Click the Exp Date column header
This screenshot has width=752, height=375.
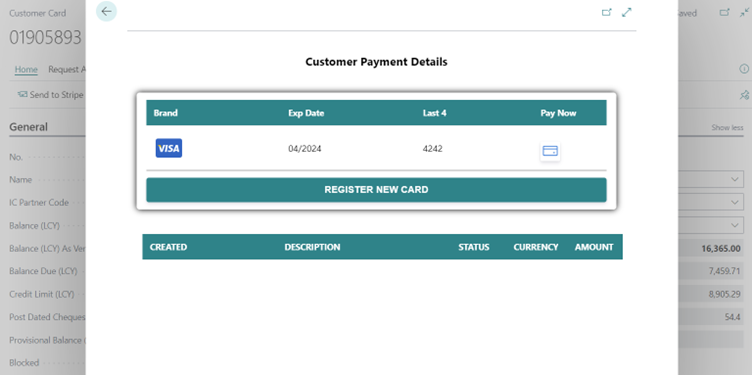306,113
